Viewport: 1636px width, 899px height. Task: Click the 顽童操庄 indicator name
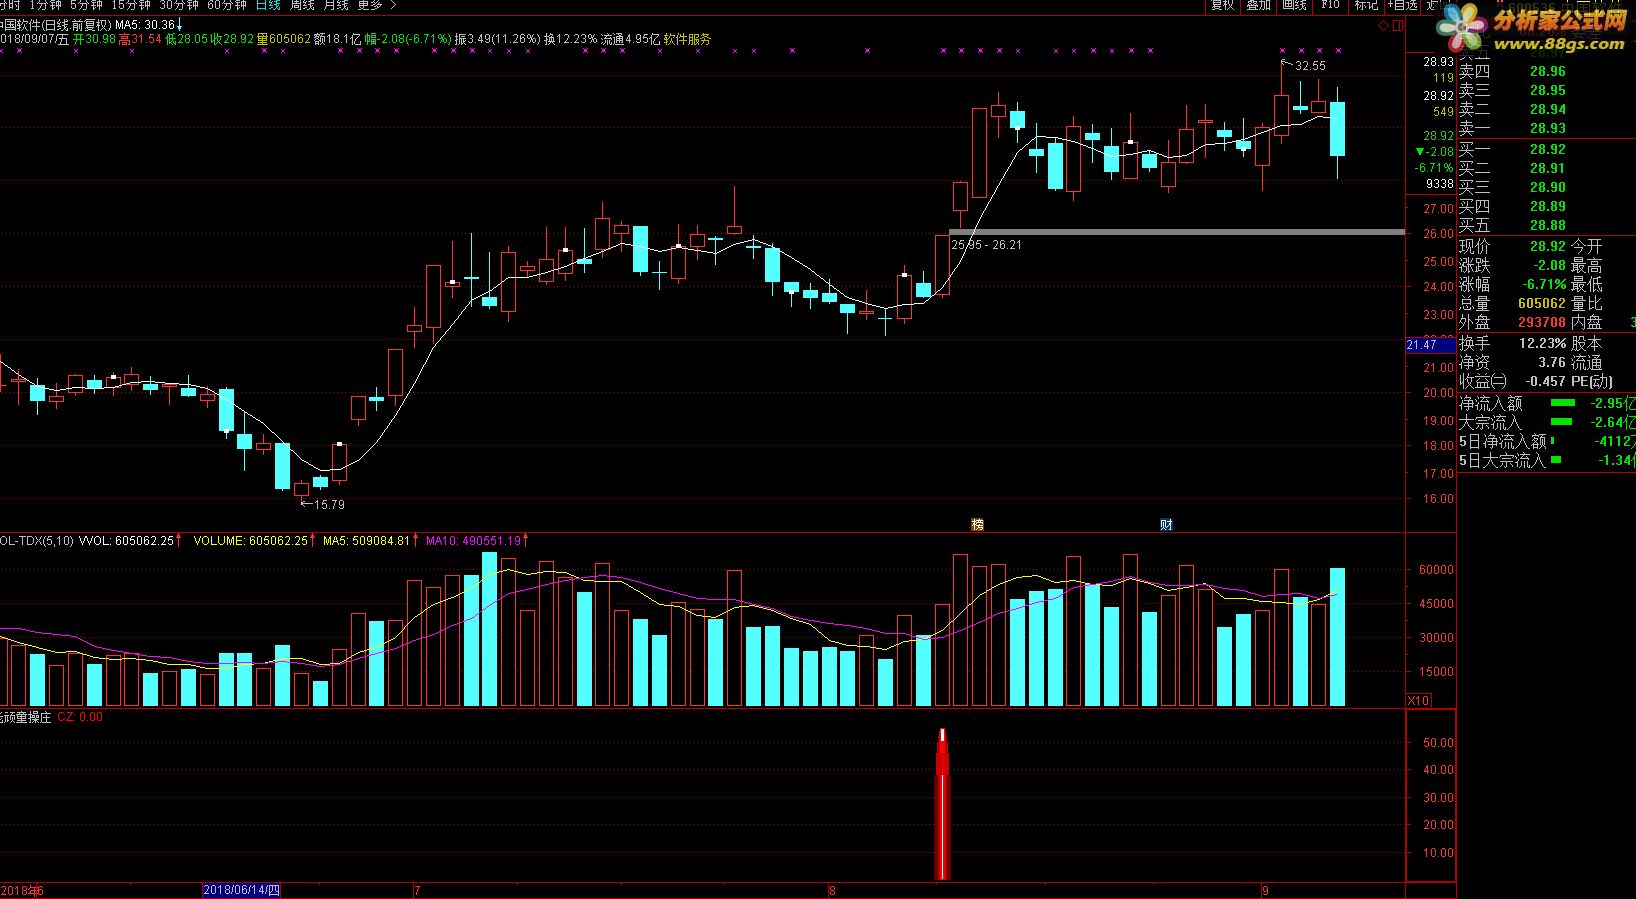[26, 717]
